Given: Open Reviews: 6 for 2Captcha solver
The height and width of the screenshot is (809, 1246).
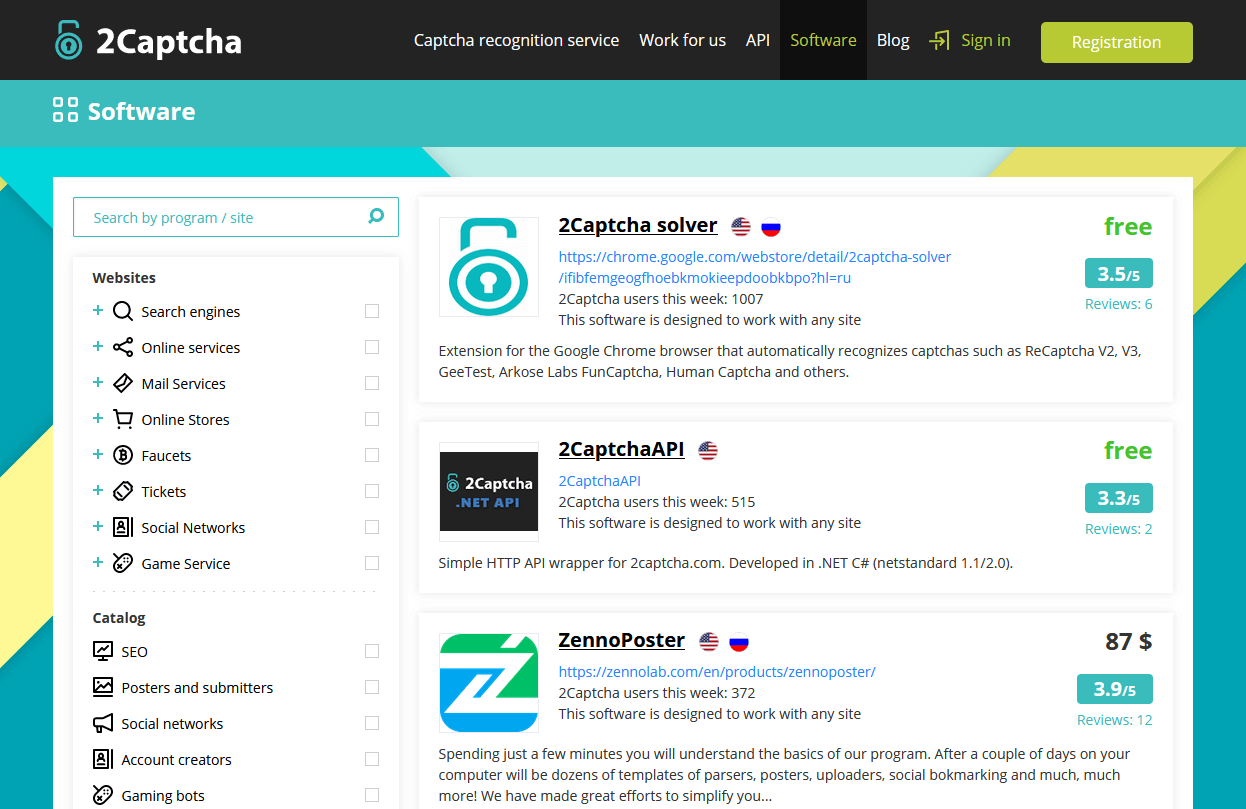Looking at the screenshot, I should [1118, 304].
